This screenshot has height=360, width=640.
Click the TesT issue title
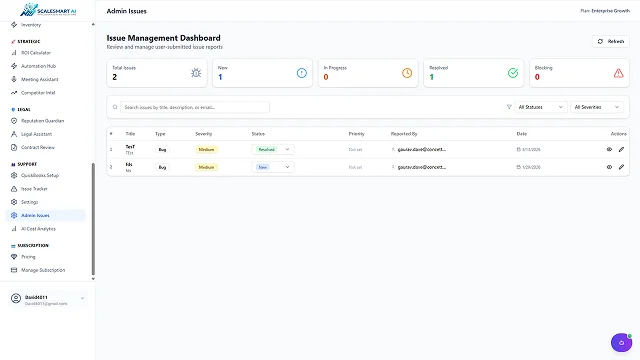point(130,147)
